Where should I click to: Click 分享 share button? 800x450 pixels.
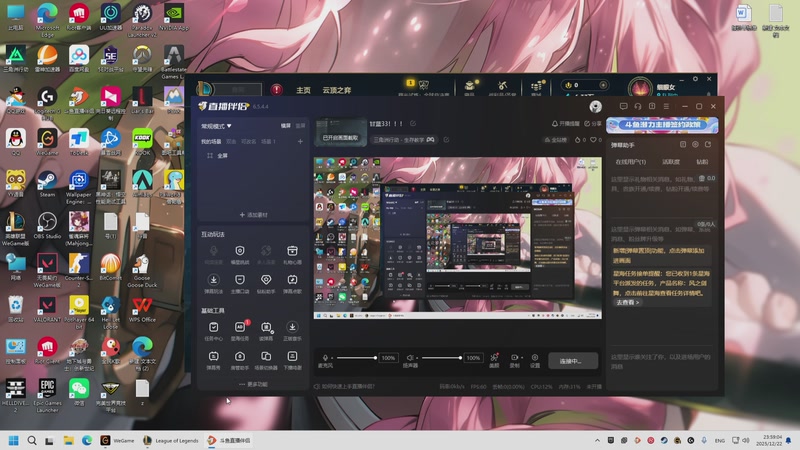pos(593,123)
